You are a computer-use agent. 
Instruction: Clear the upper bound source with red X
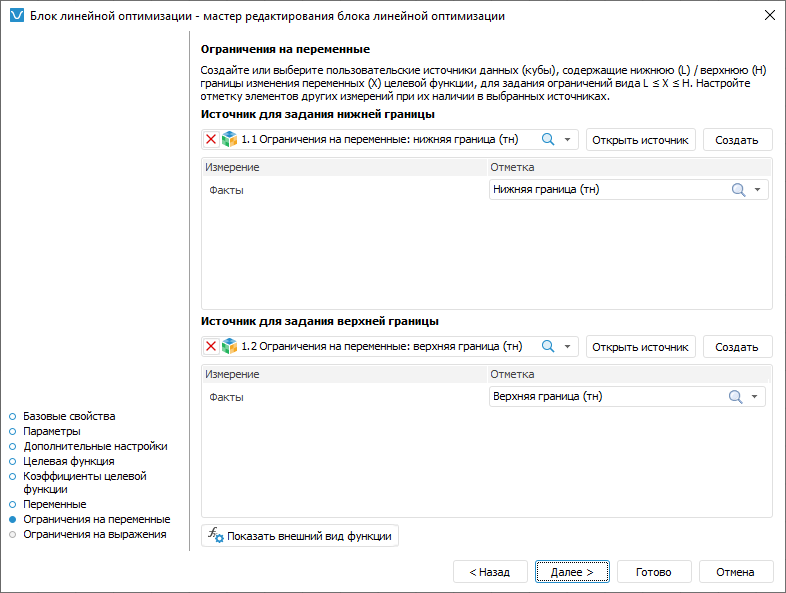(x=211, y=347)
